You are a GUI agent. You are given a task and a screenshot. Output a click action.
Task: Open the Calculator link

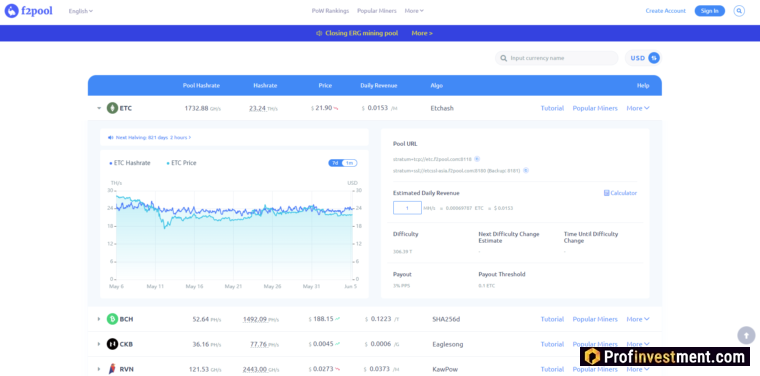point(620,193)
